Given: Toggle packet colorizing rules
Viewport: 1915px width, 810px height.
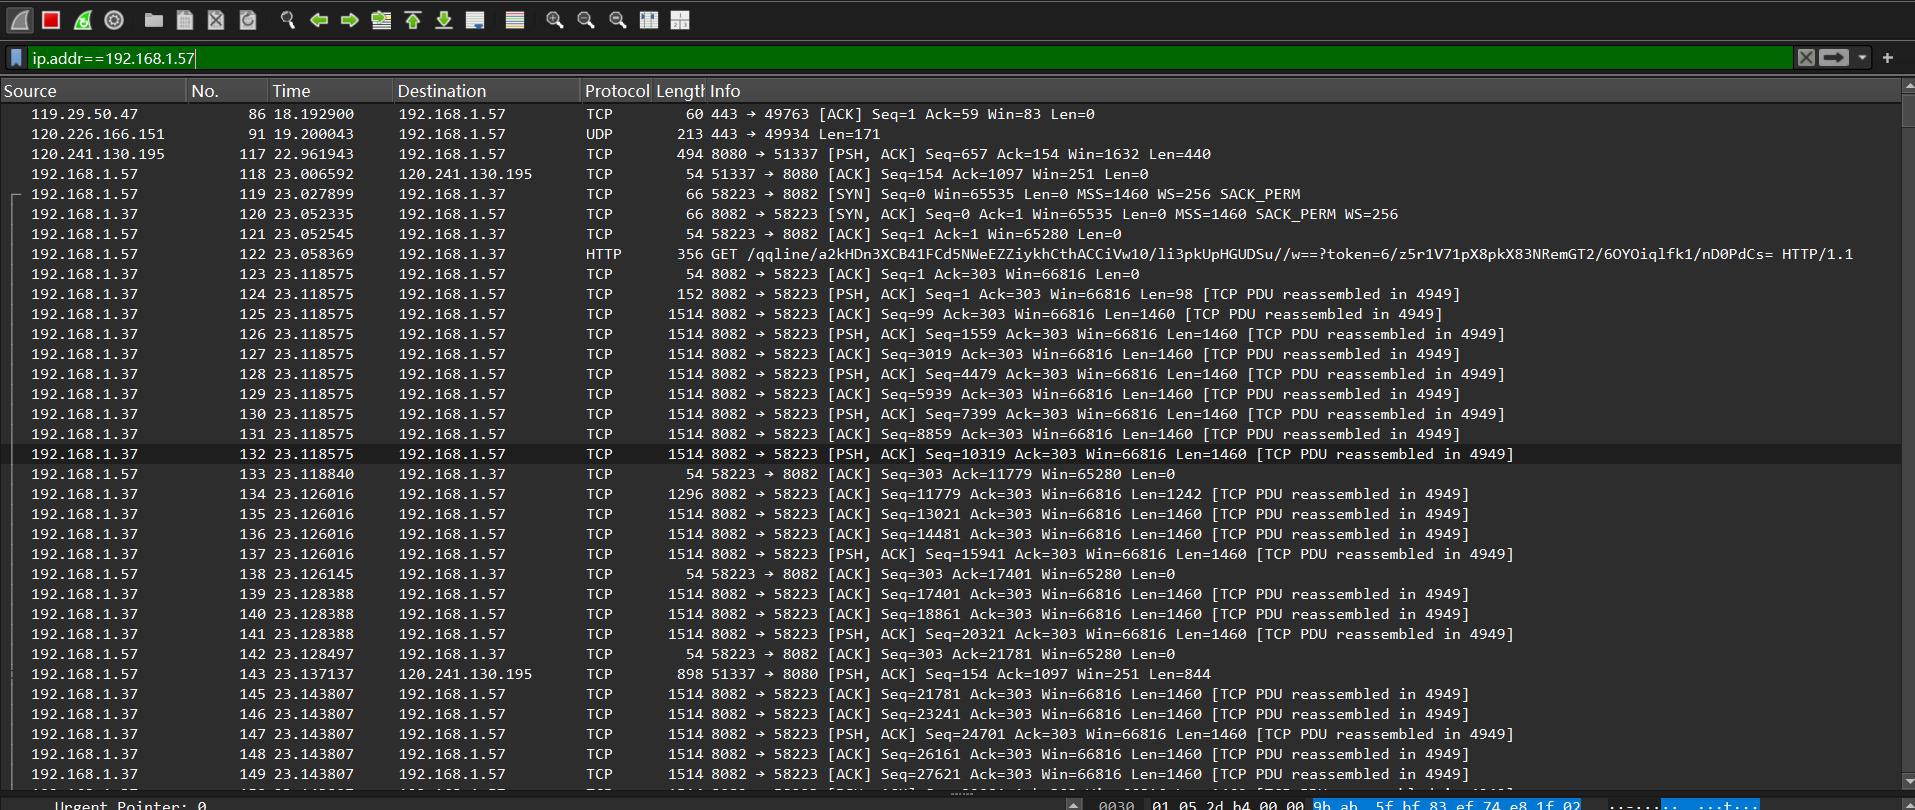Looking at the screenshot, I should pos(514,20).
